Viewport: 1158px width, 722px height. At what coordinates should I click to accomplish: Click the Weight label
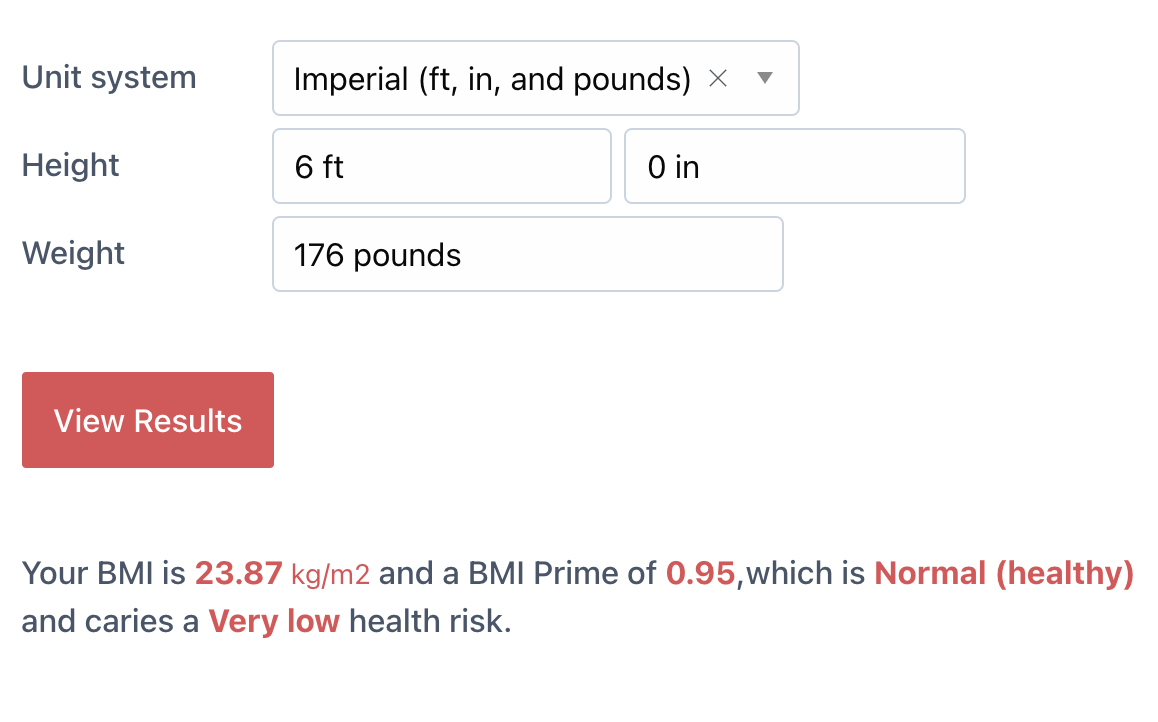[x=73, y=254]
